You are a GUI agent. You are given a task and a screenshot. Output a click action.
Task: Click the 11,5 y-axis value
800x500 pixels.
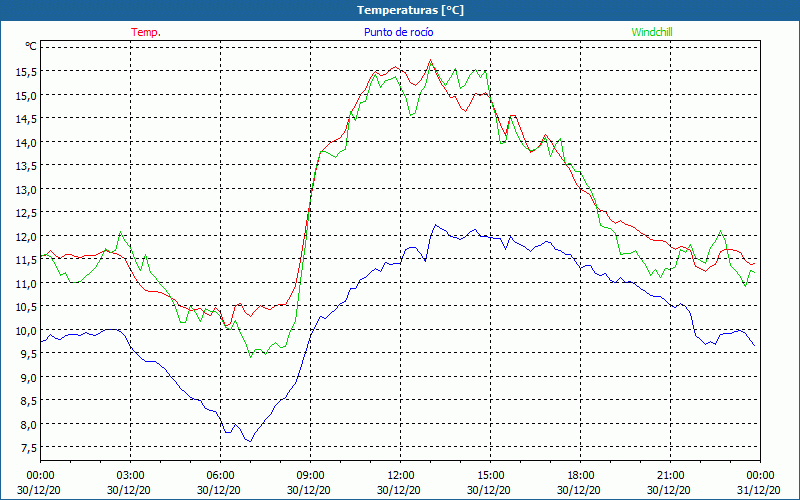(x=27, y=260)
